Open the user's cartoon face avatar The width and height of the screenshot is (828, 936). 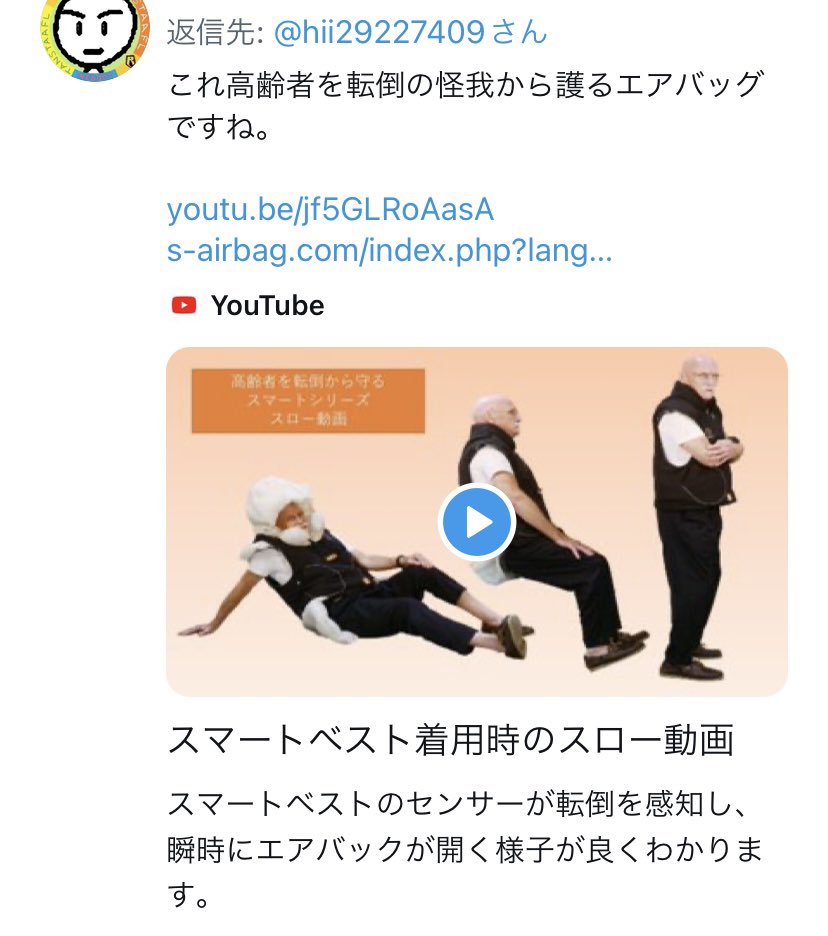click(x=94, y=37)
